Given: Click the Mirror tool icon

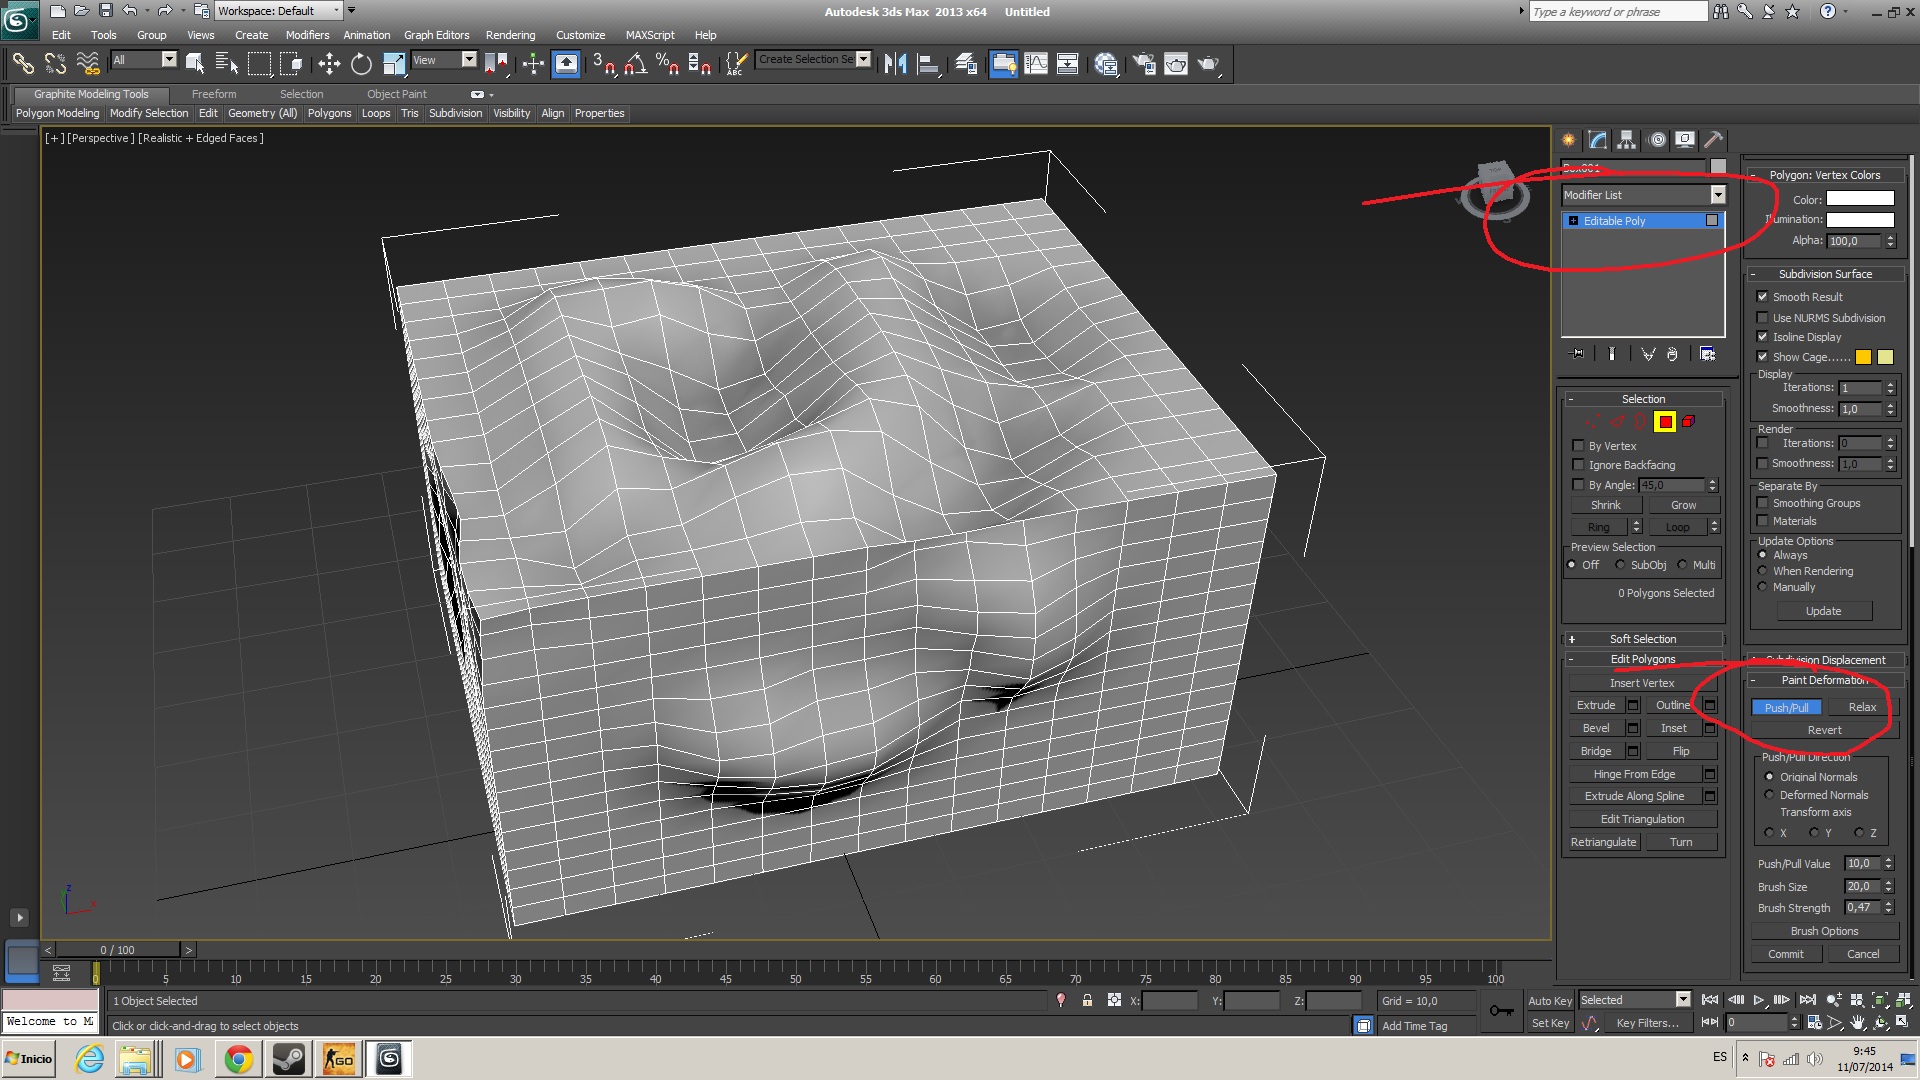Looking at the screenshot, I should click(x=895, y=64).
